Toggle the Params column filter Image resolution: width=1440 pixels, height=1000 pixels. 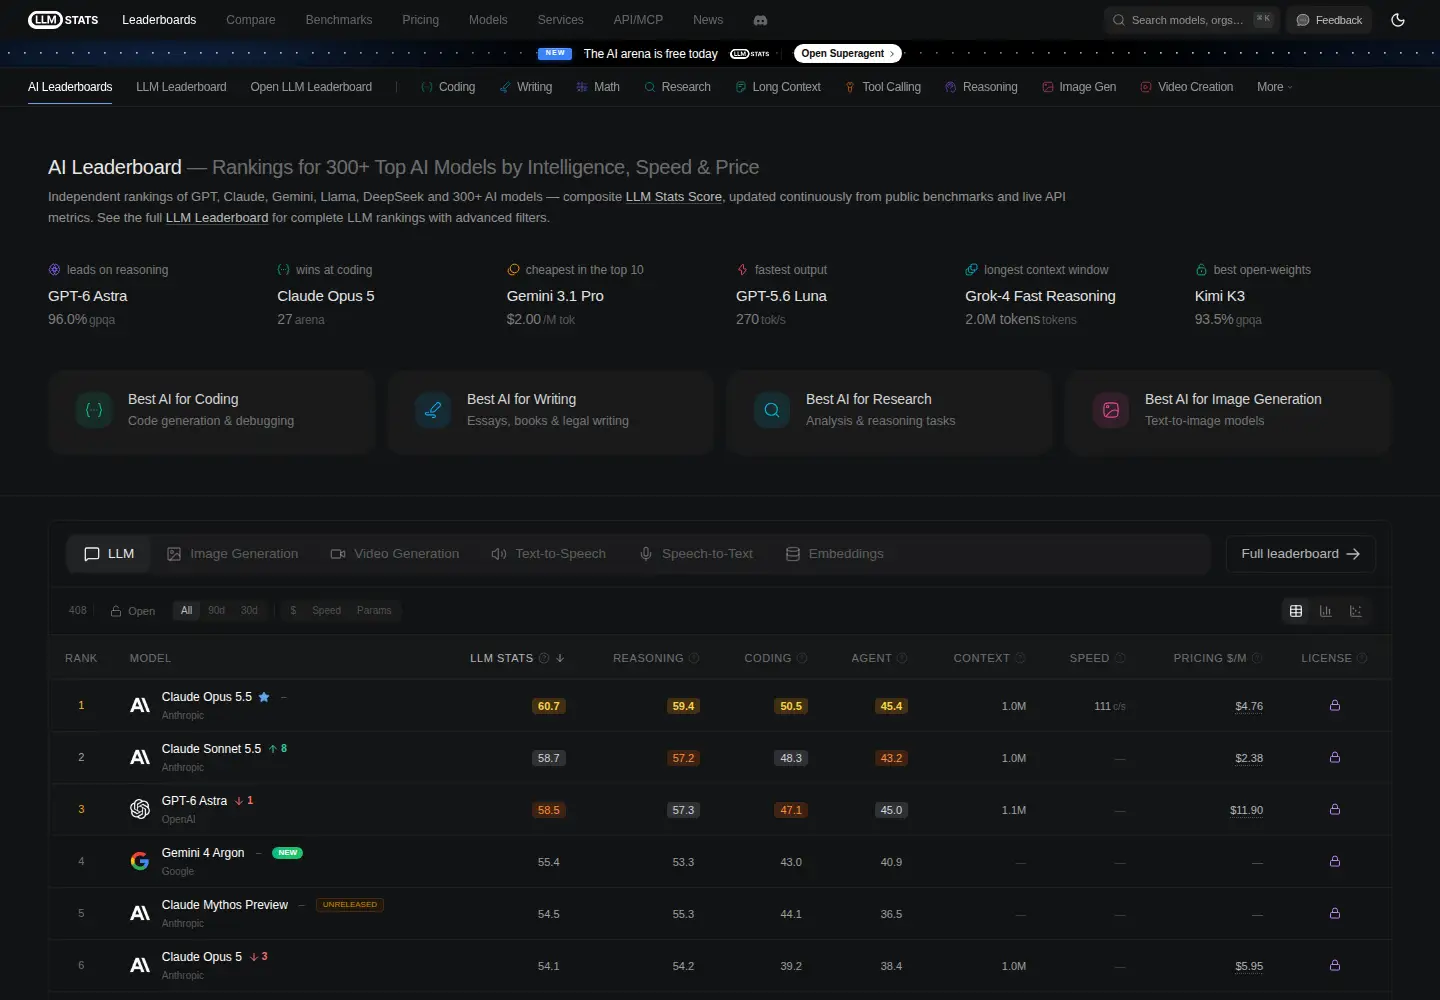(374, 610)
